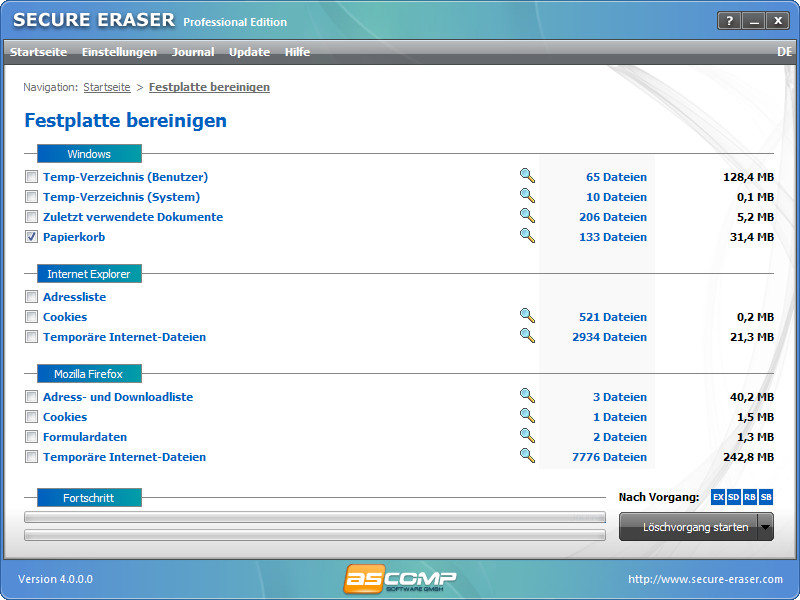The width and height of the screenshot is (800, 600).
Task: Click the 521 Dateien link
Action: [x=613, y=317]
